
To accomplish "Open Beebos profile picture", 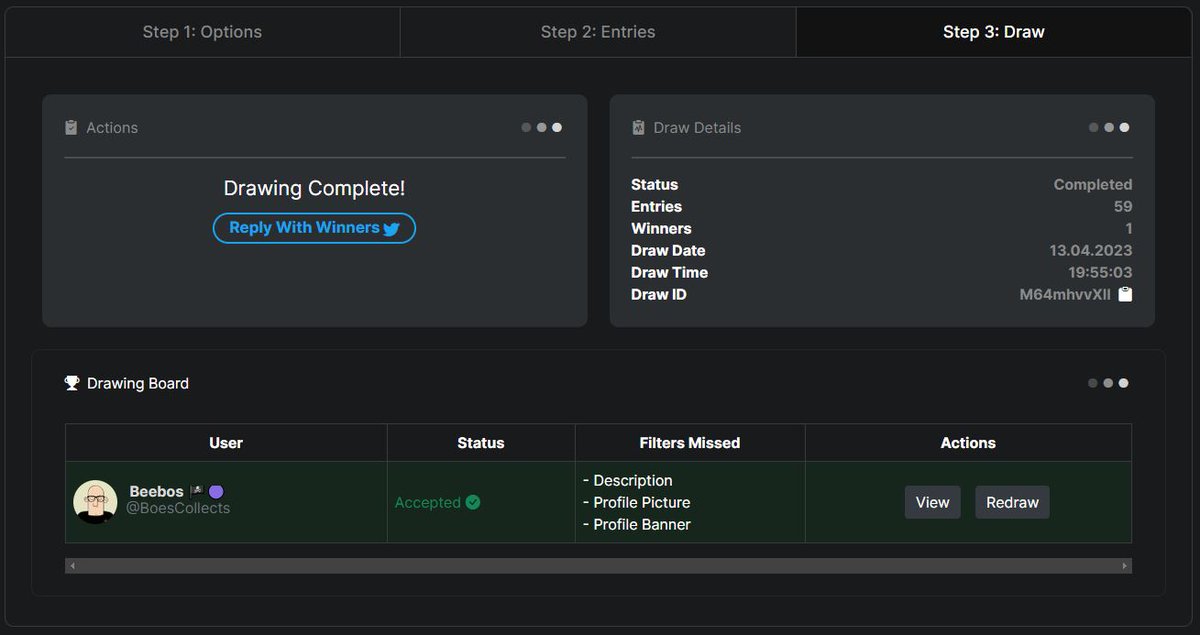I will pyautogui.click(x=95, y=502).
